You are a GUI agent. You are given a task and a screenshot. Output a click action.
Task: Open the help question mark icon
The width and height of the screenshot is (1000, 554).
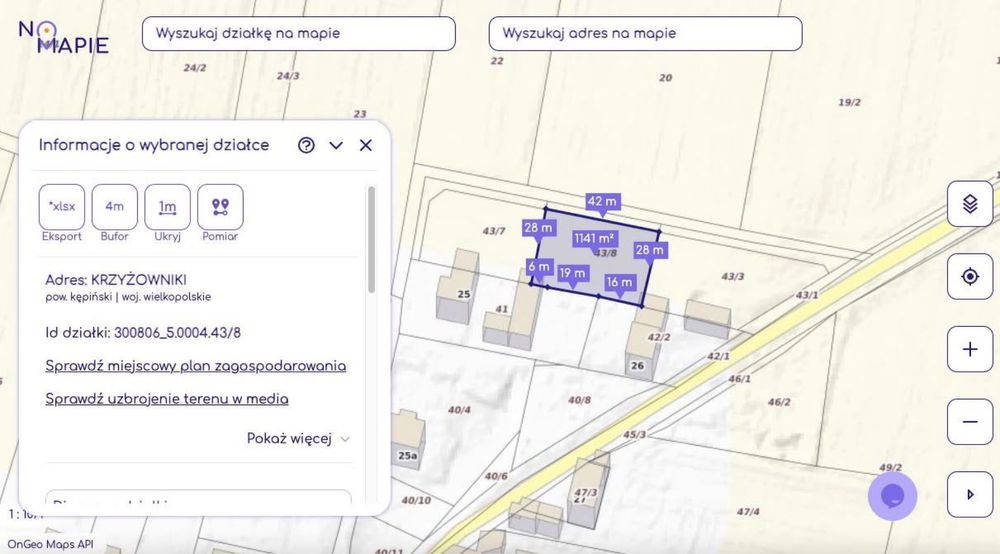(x=306, y=145)
